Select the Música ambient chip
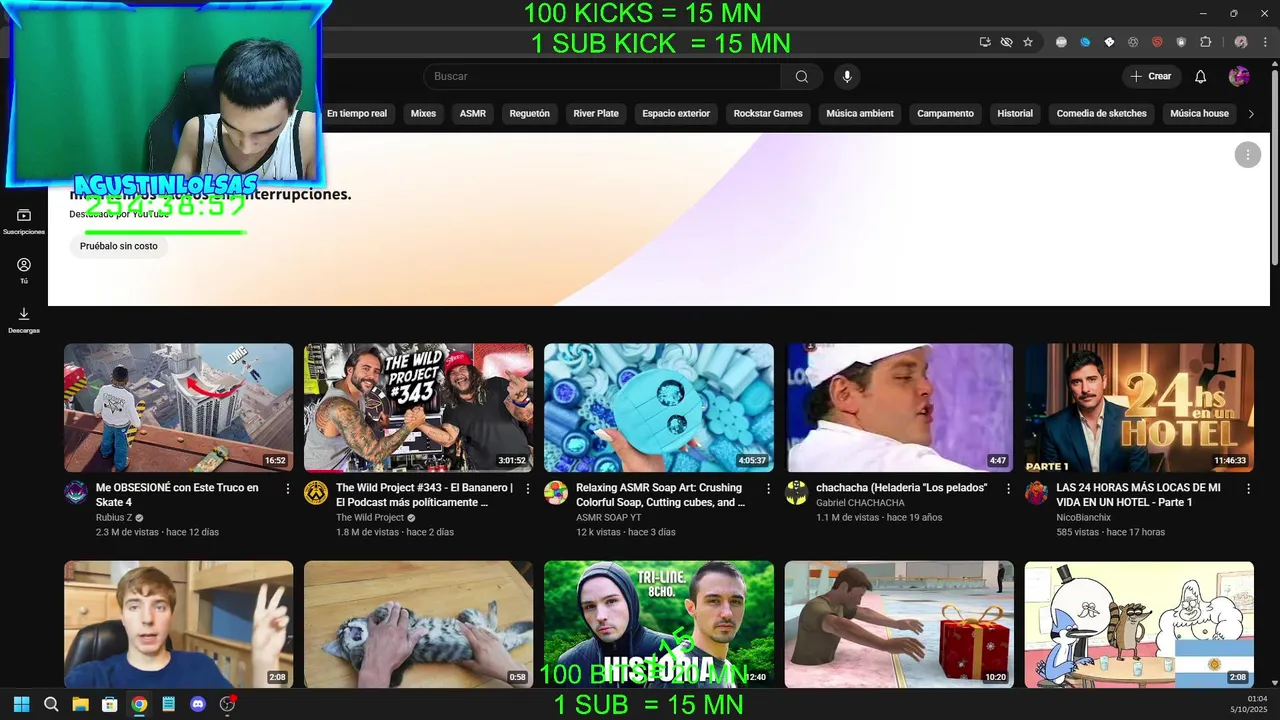This screenshot has width=1280, height=720. 860,114
